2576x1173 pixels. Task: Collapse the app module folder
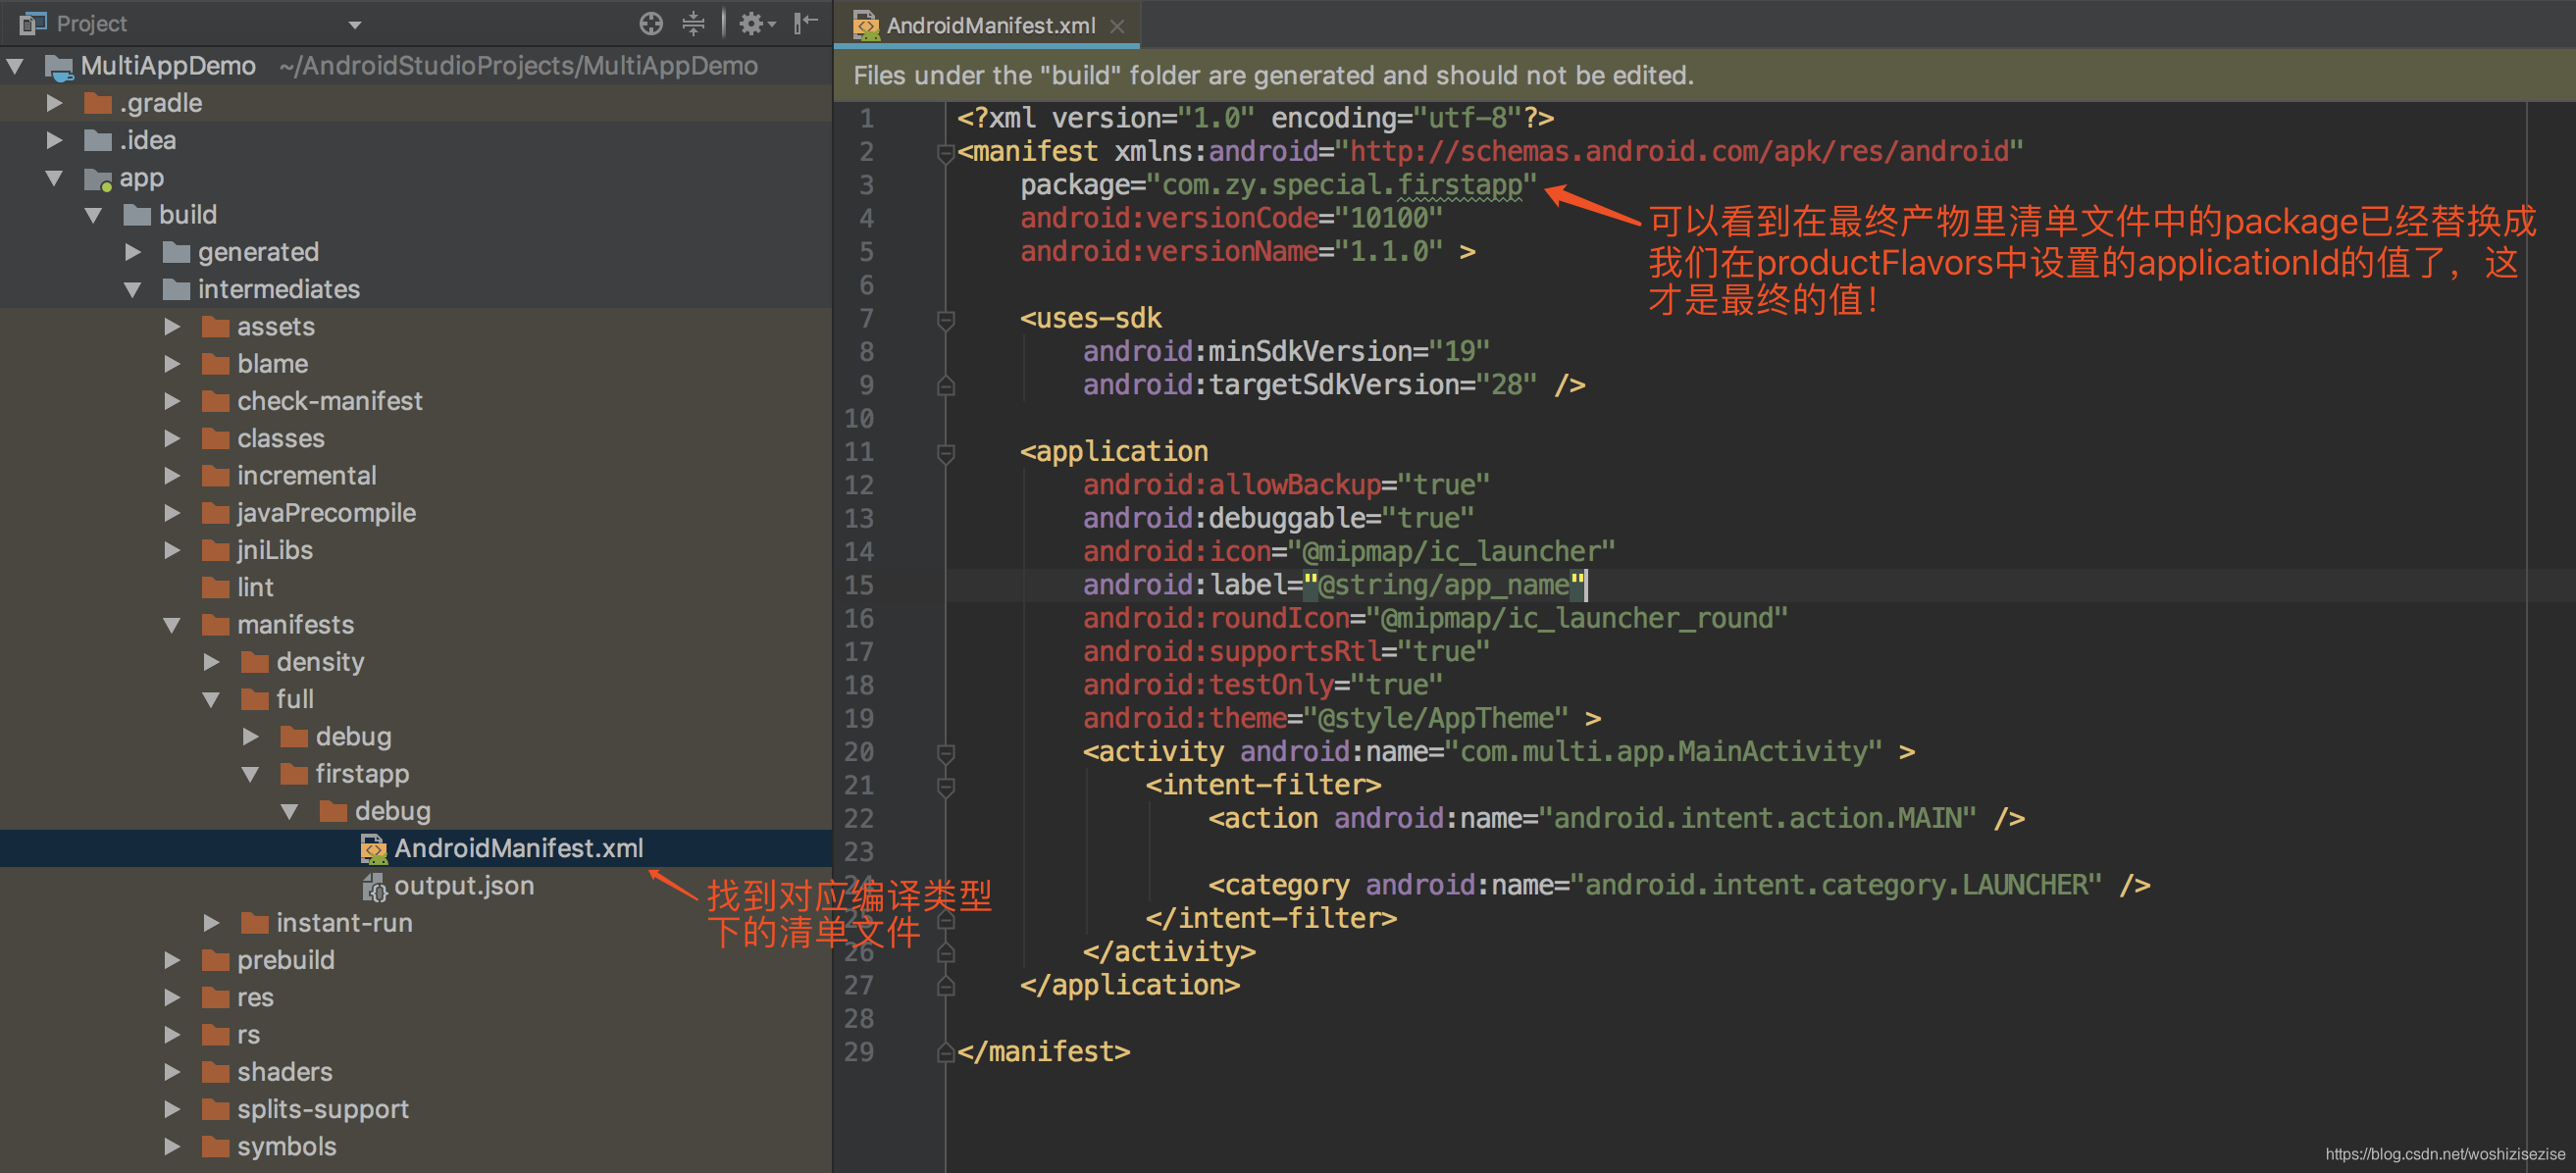coord(55,178)
